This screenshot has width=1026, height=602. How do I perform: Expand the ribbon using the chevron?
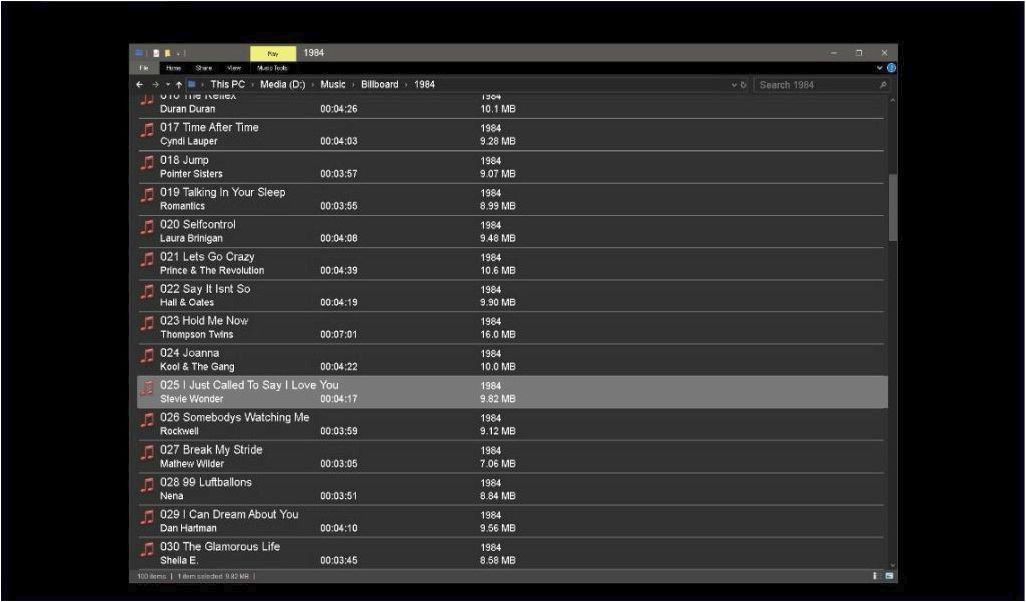tap(879, 68)
